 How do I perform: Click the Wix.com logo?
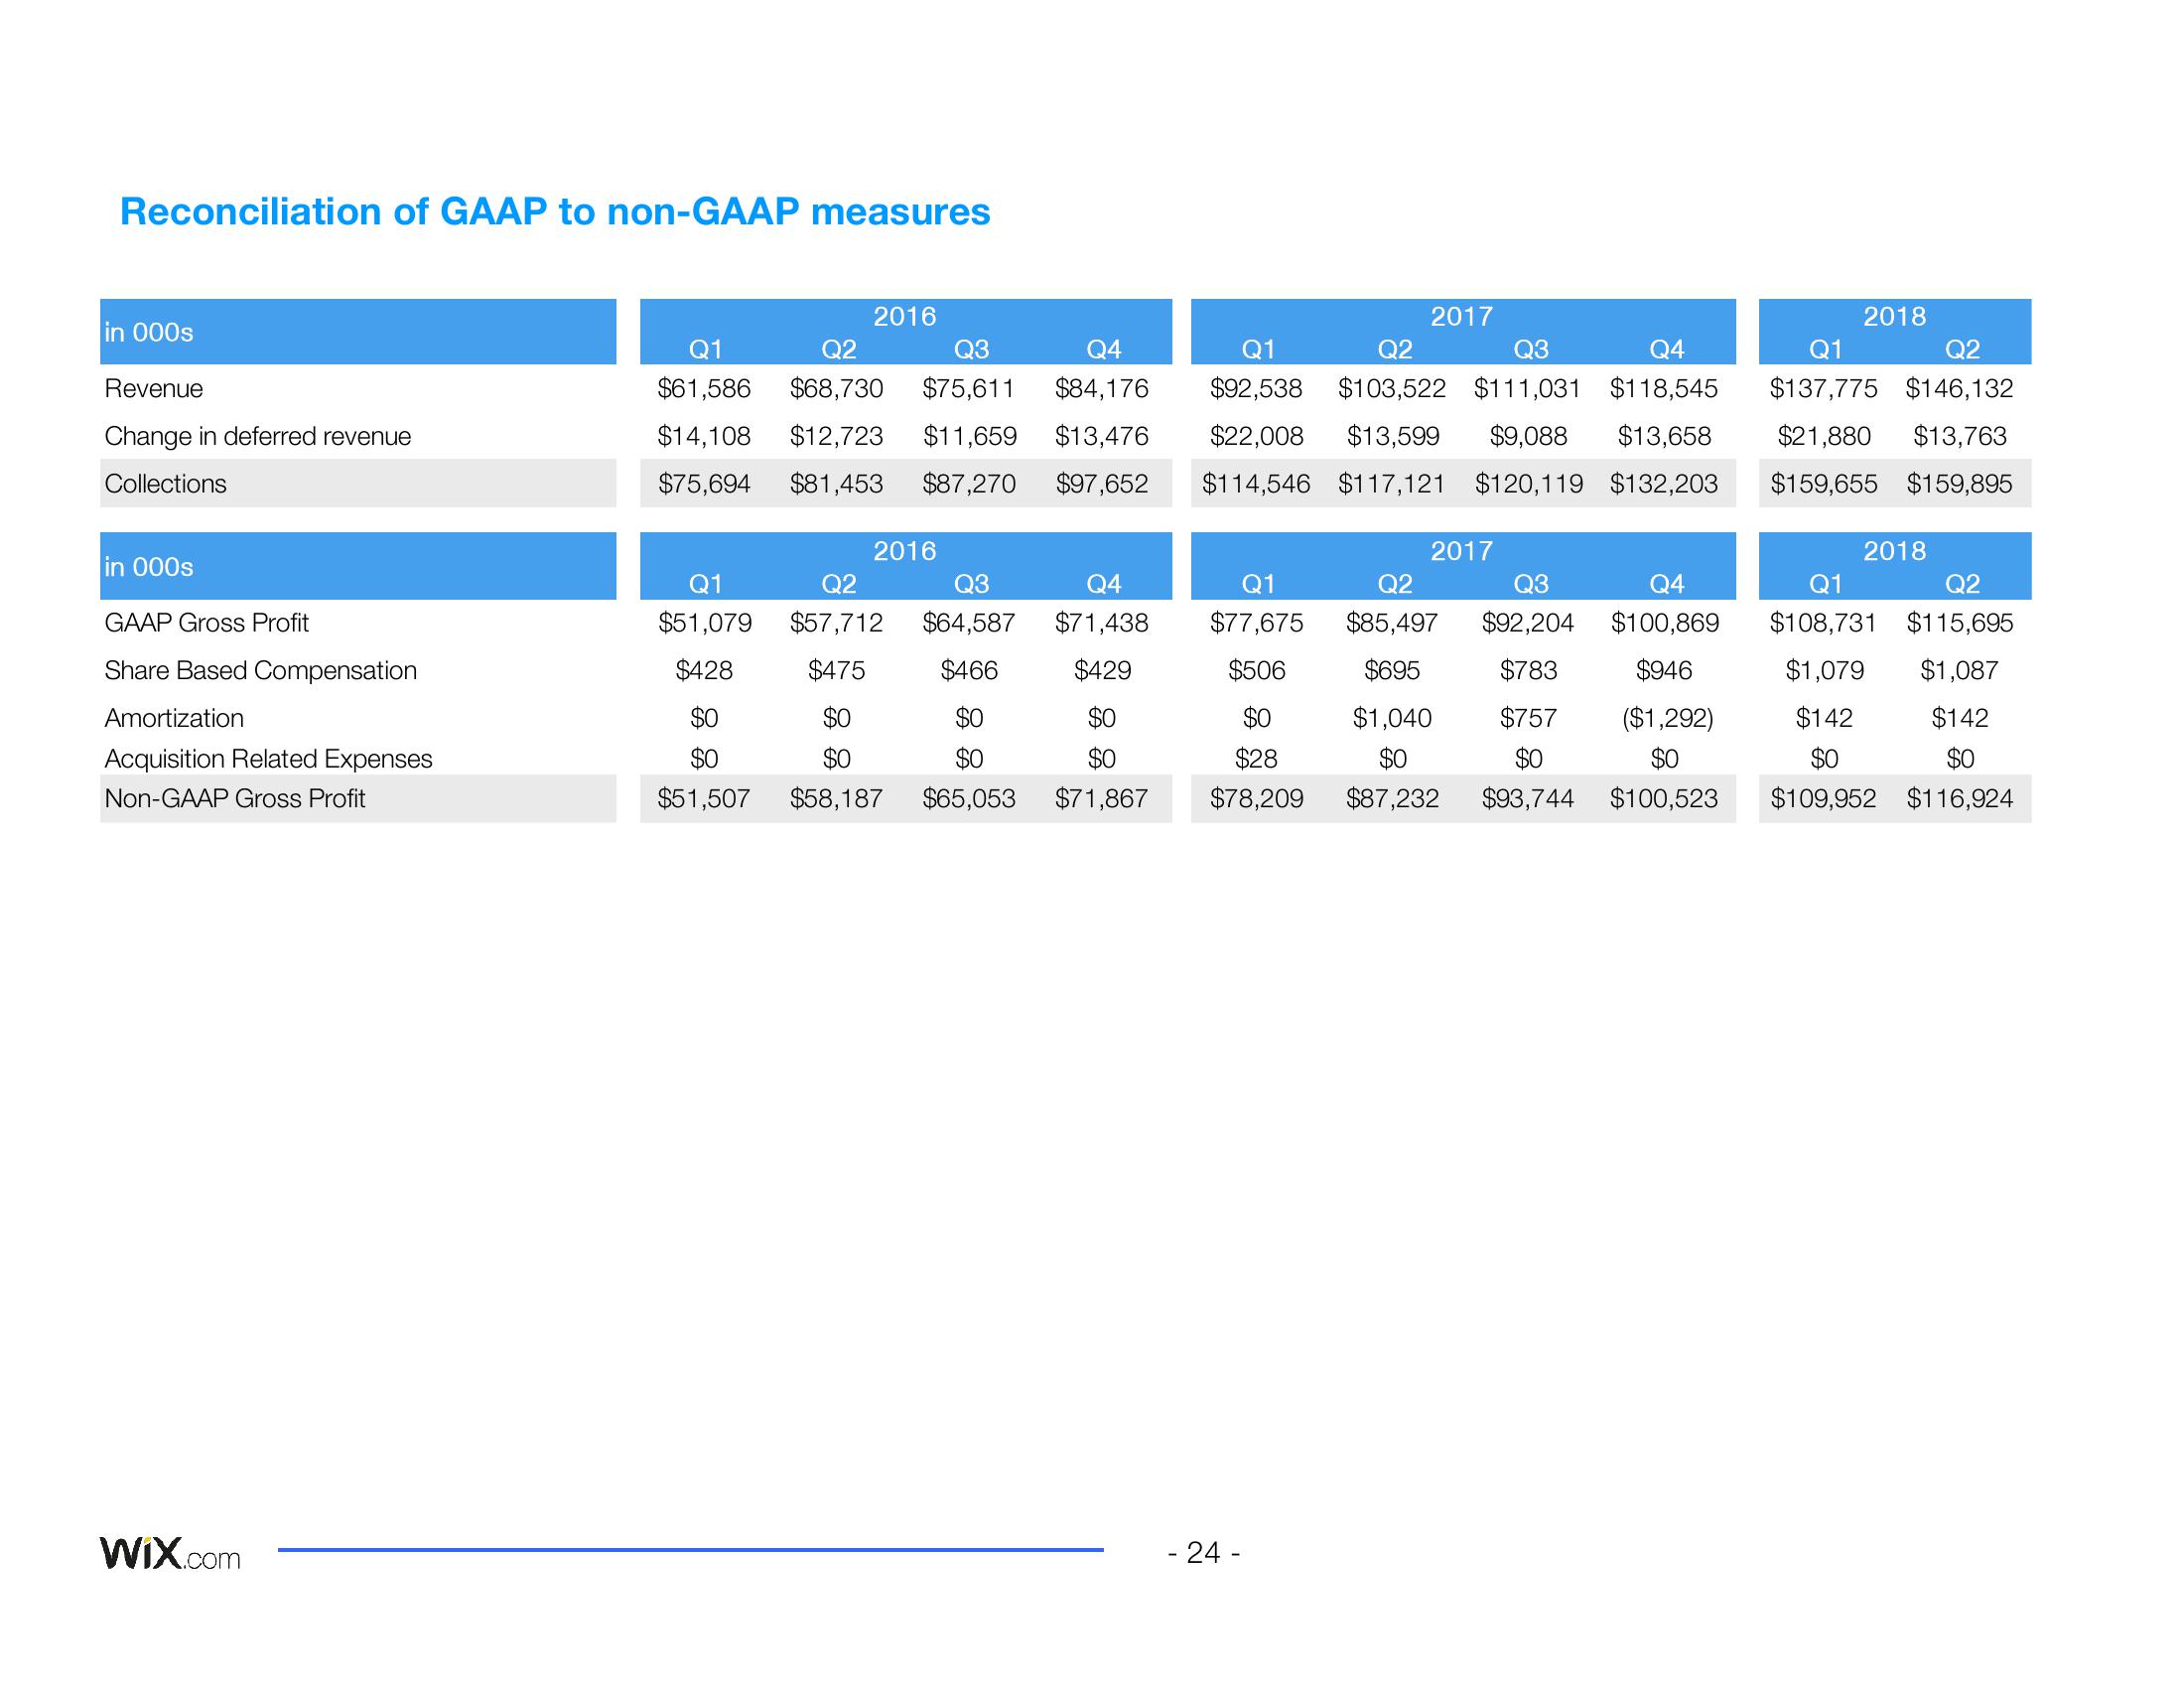[x=170, y=1553]
